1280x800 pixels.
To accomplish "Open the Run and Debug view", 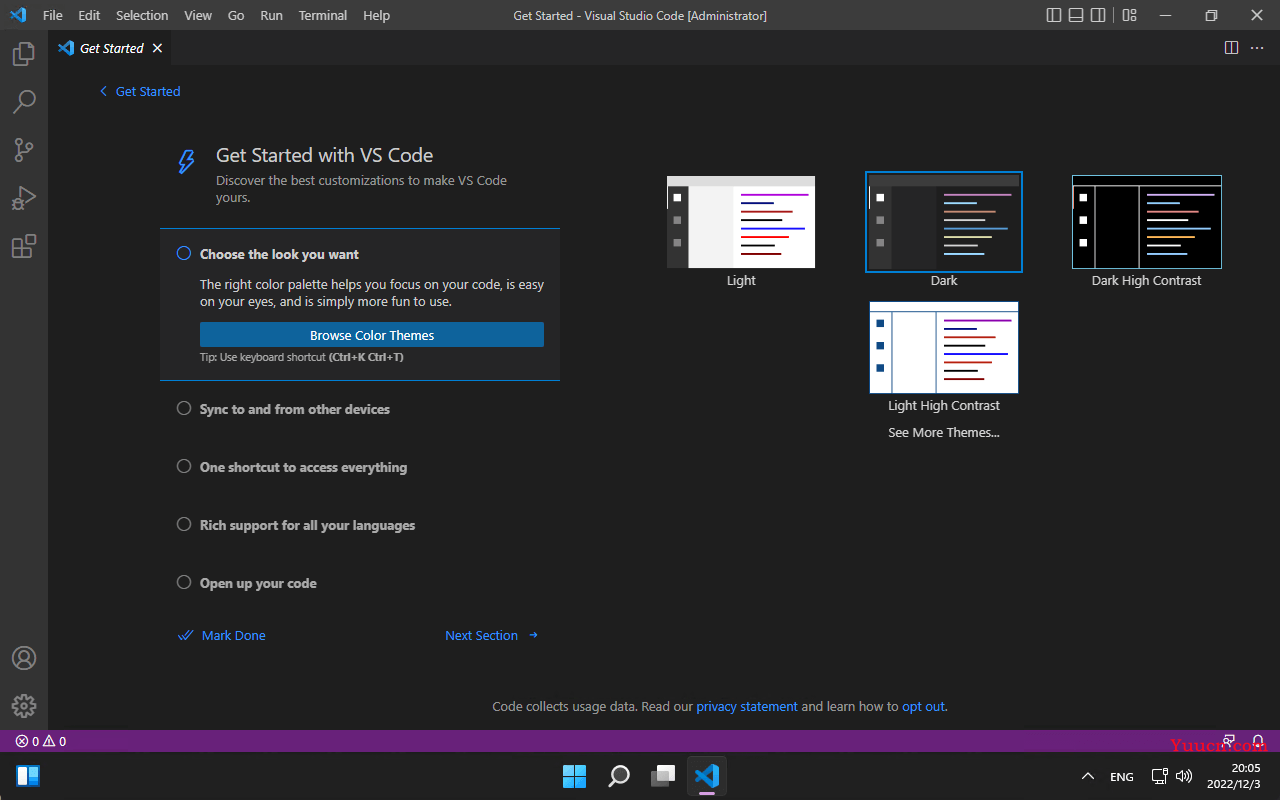I will pos(24,198).
